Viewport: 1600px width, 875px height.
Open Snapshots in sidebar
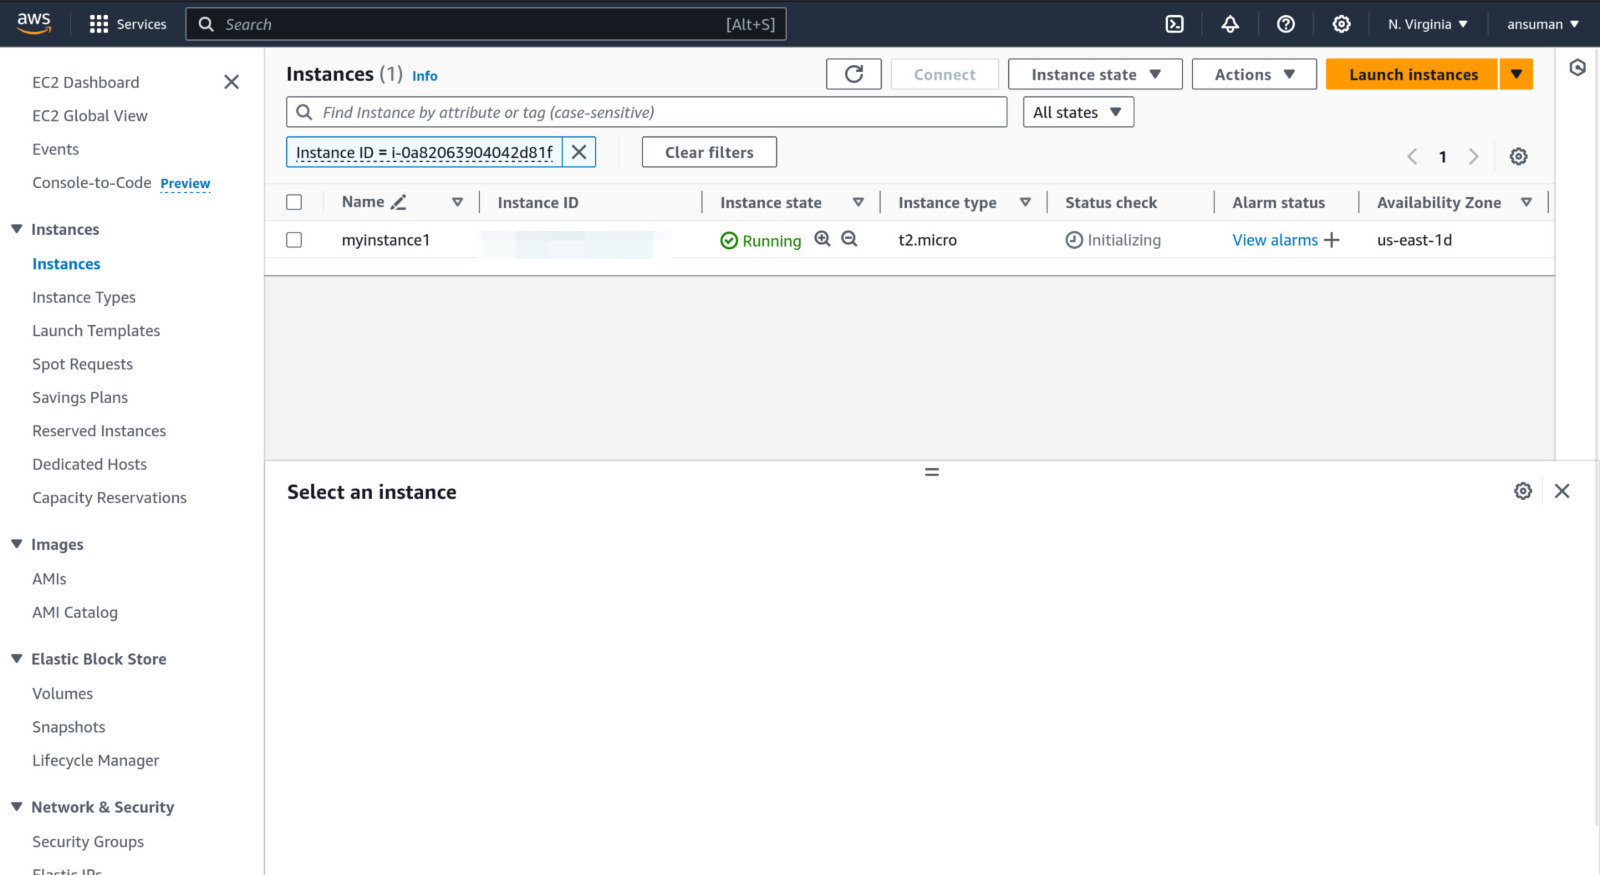coord(68,727)
